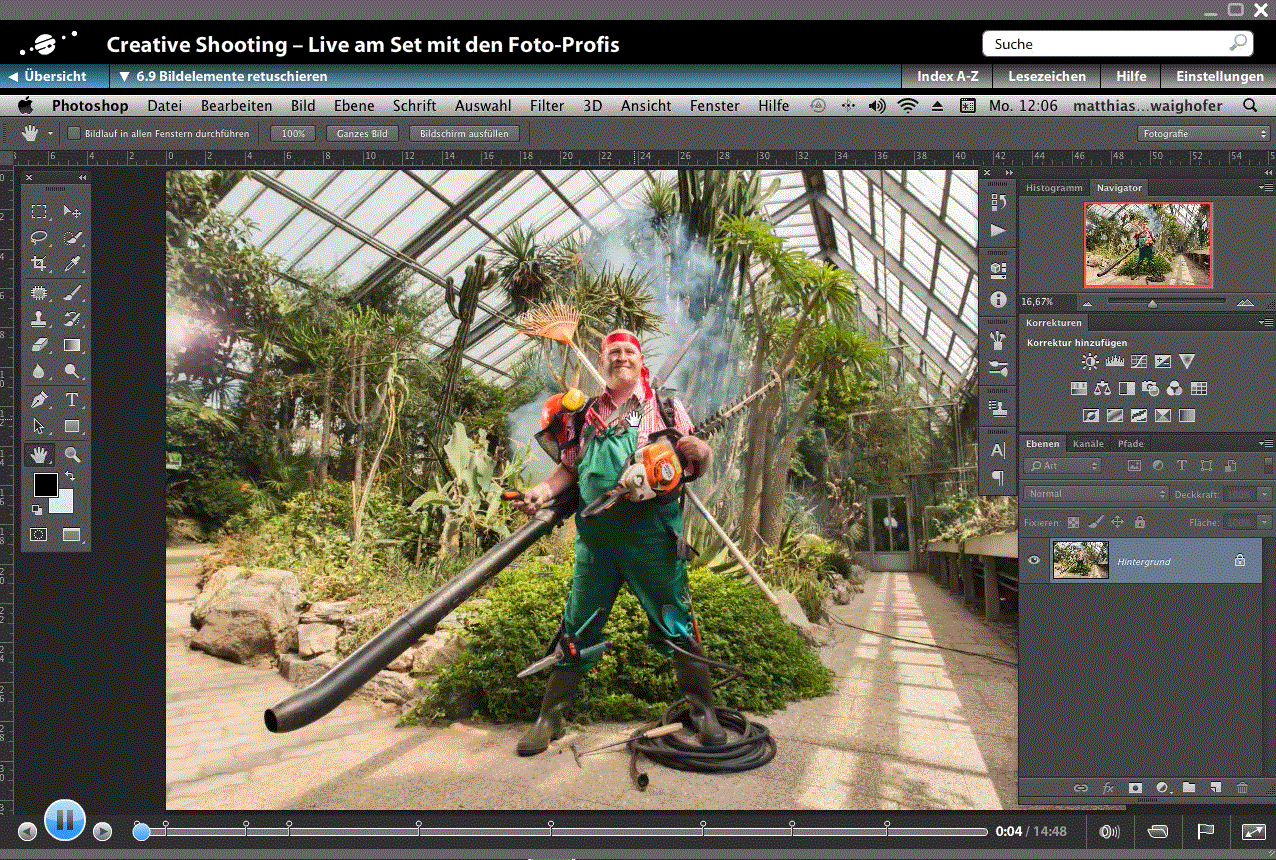This screenshot has width=1276, height=860.
Task: Select the Crop tool
Action: 39,264
